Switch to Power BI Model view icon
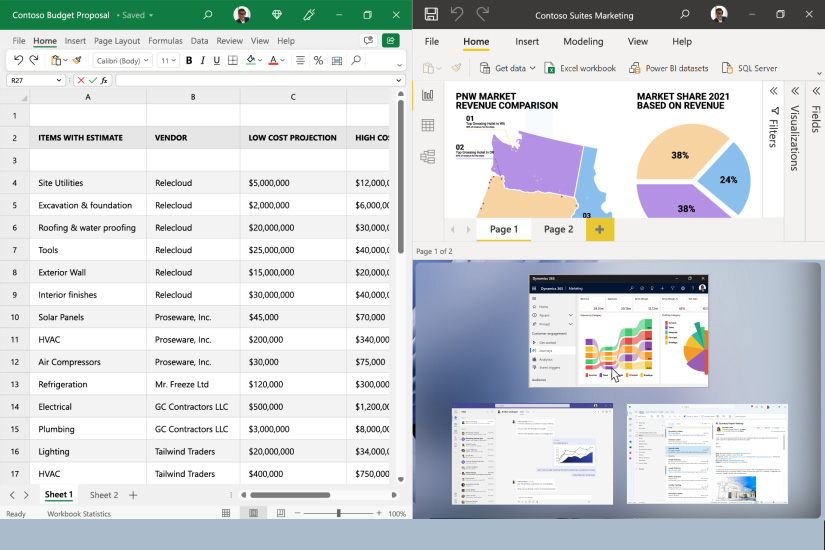 (428, 156)
